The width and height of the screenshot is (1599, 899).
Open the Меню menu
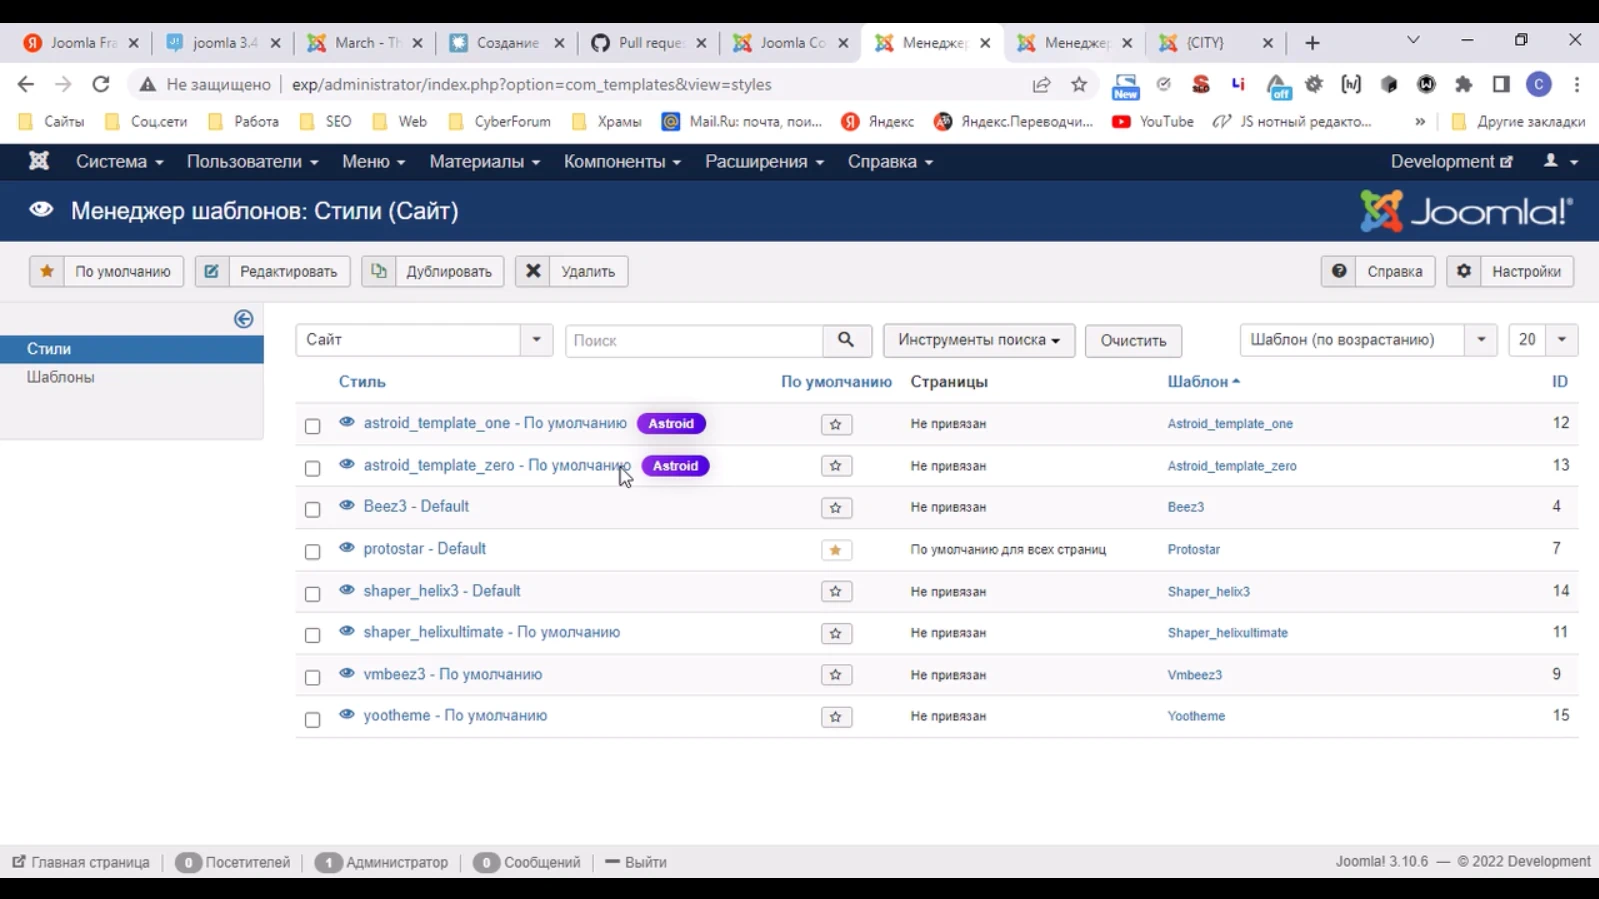click(373, 161)
